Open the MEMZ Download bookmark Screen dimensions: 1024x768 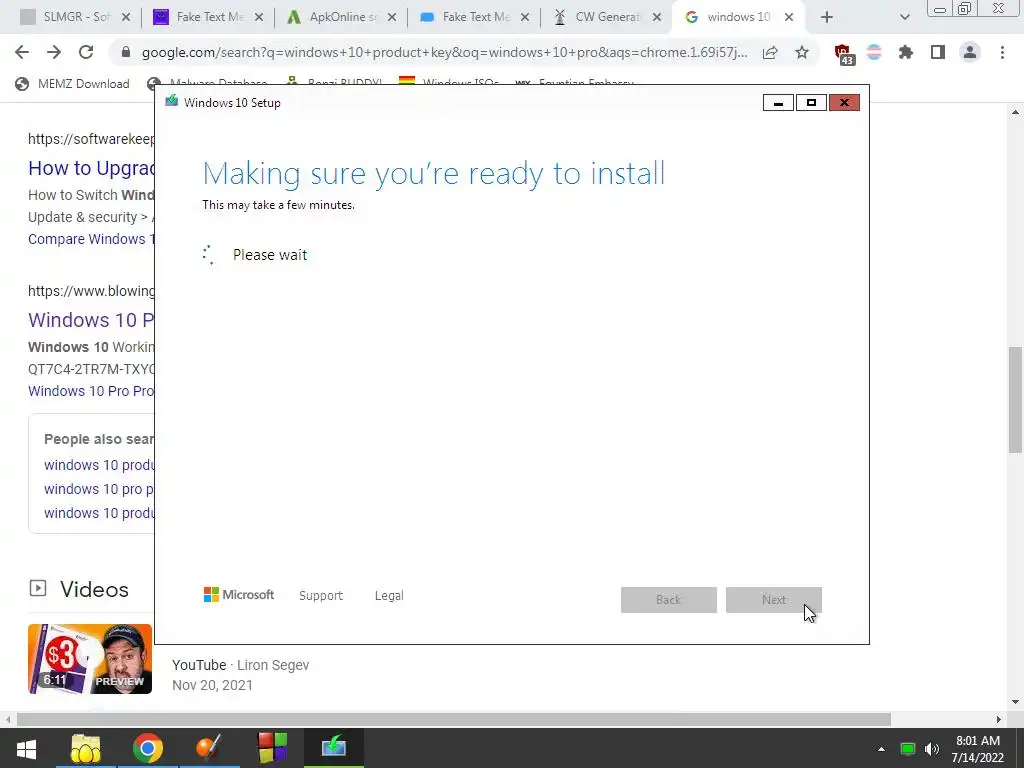coord(72,84)
